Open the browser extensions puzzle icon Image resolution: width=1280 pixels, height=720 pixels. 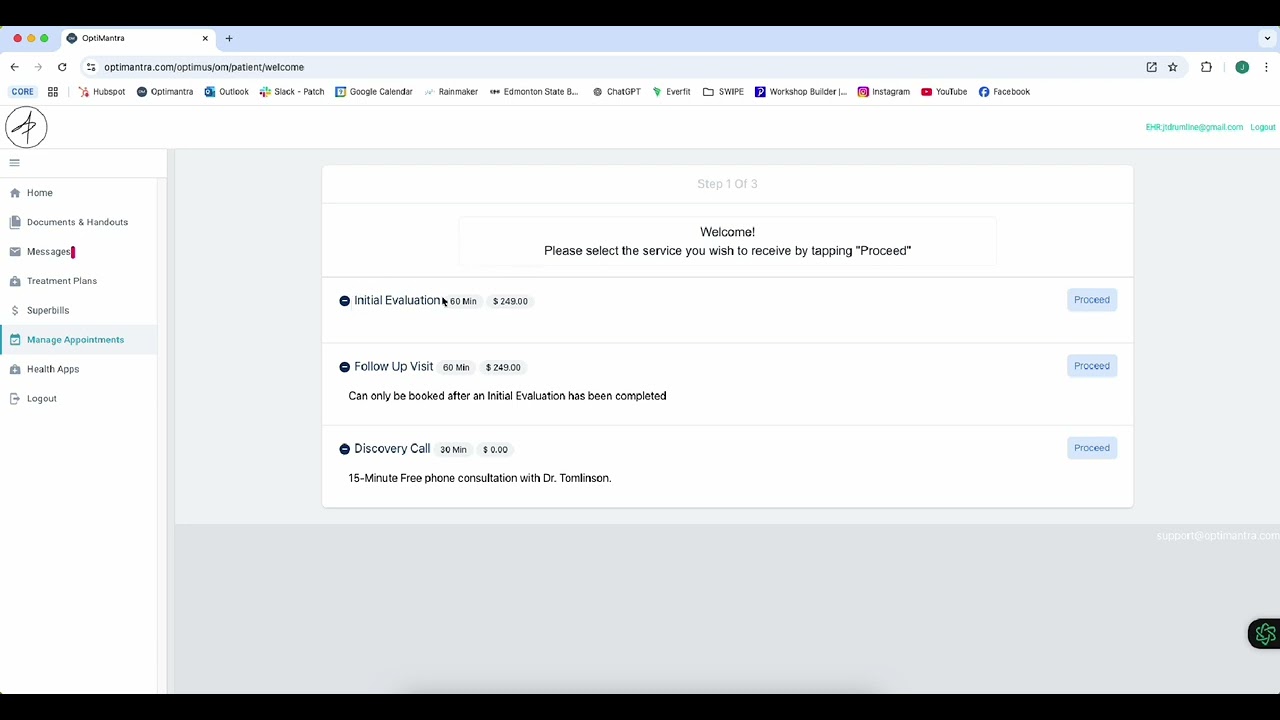pyautogui.click(x=1206, y=67)
